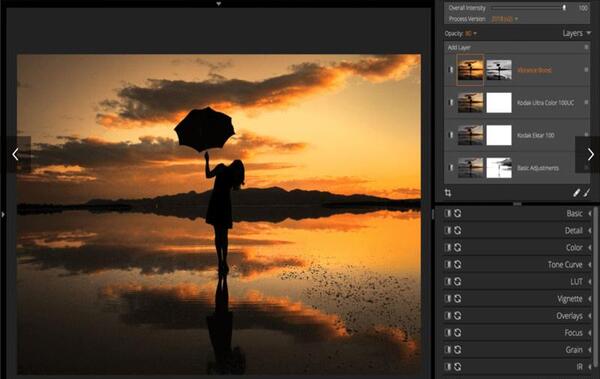This screenshot has height=379, width=600.
Task: Toggle the Detail panel on or off
Action: tap(448, 230)
